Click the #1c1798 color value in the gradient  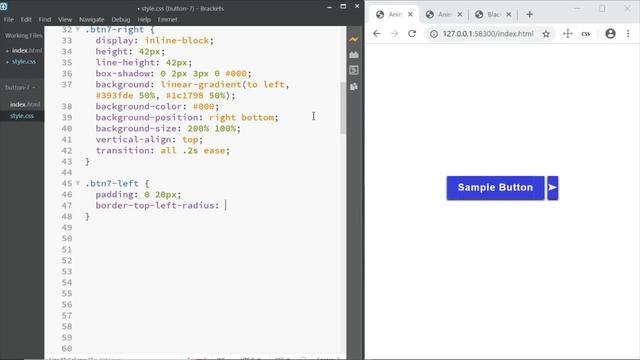184,96
